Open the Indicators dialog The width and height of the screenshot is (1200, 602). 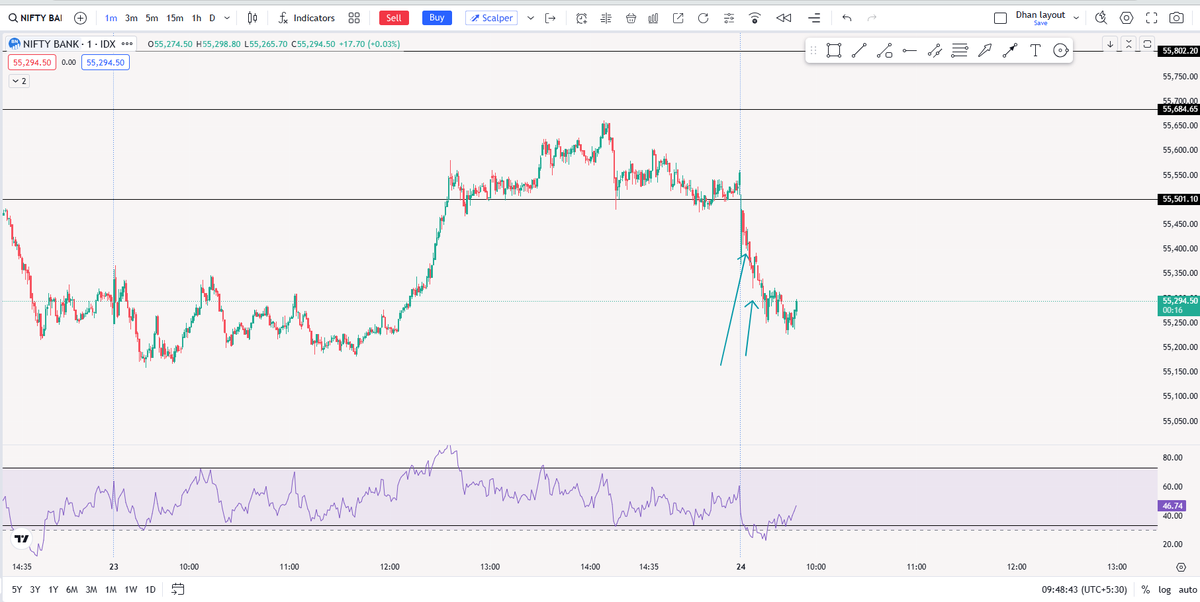306,18
